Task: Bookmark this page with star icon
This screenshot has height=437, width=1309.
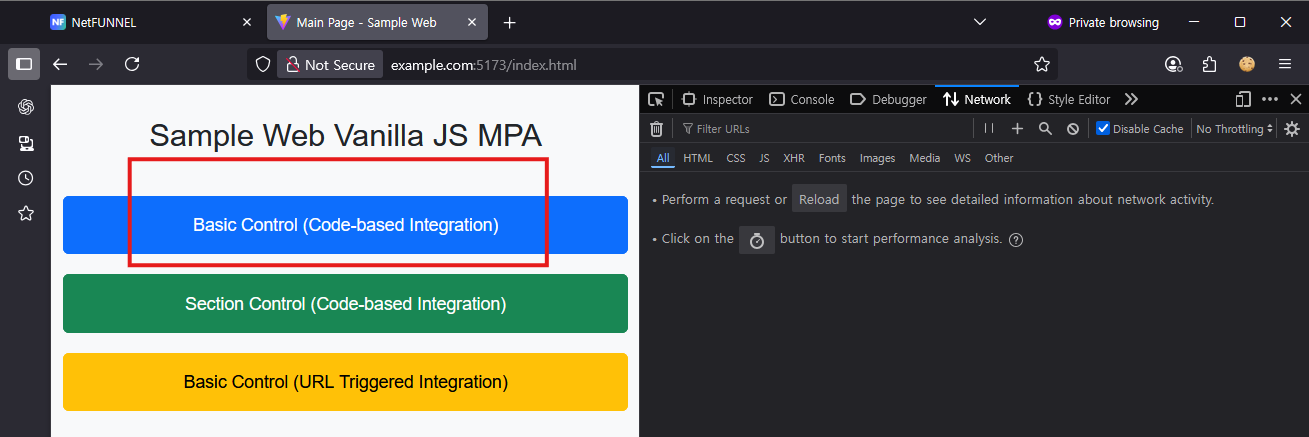Action: click(1042, 64)
